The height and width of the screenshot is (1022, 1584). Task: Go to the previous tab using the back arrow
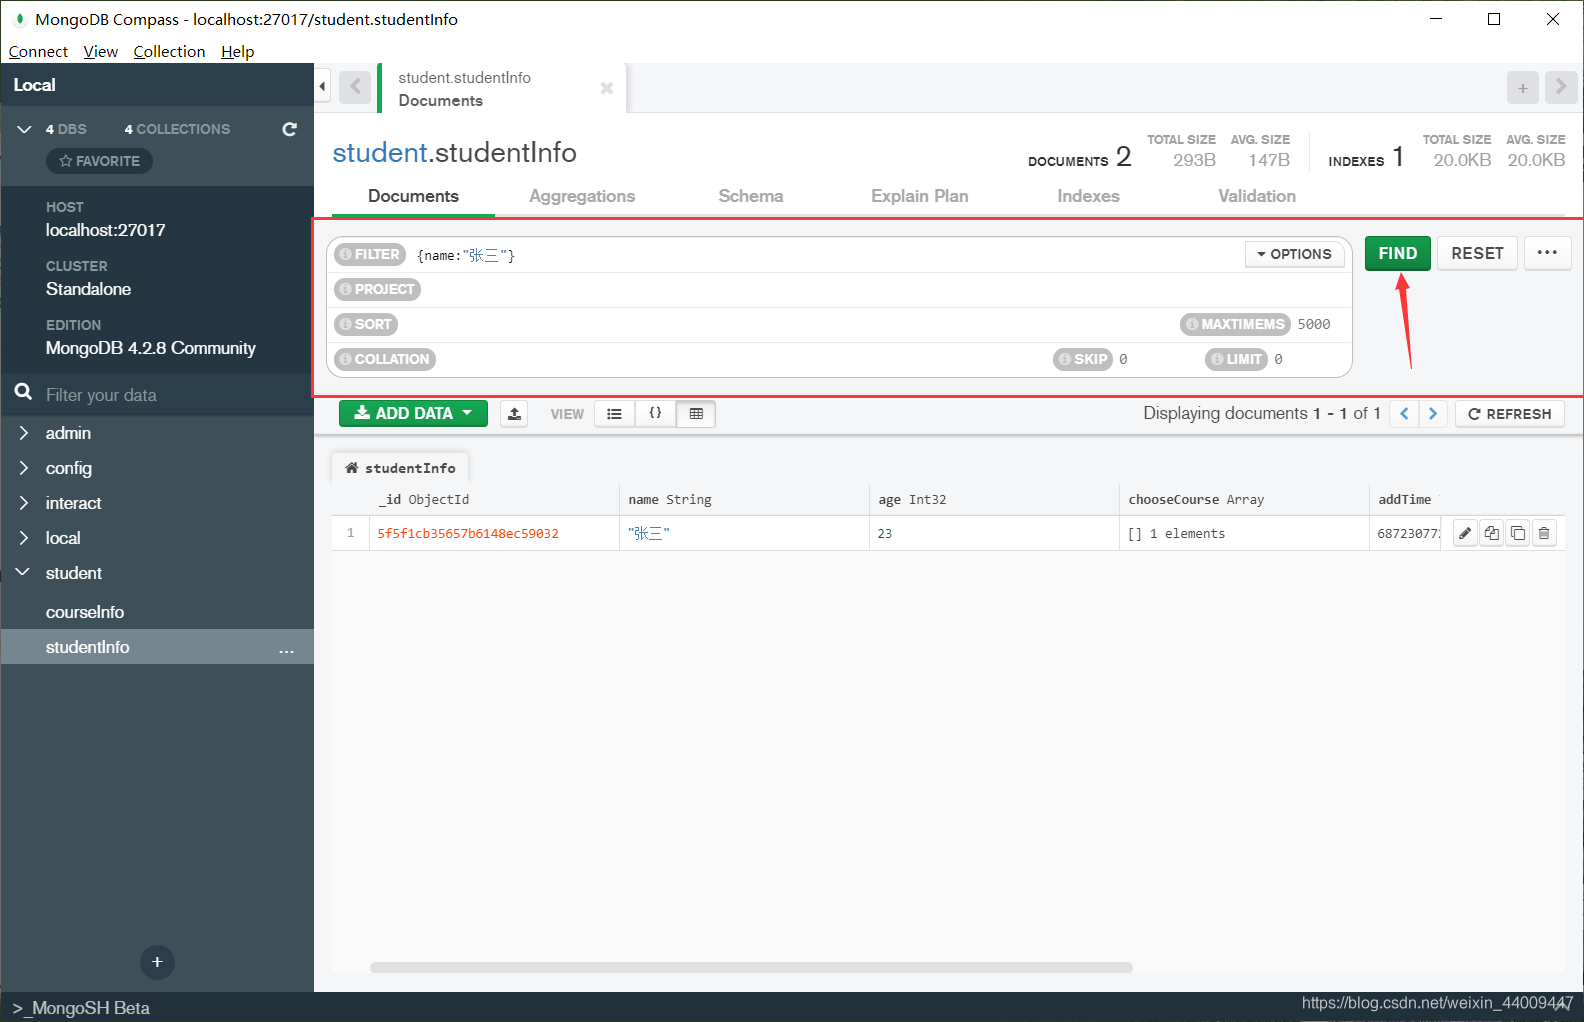355,87
